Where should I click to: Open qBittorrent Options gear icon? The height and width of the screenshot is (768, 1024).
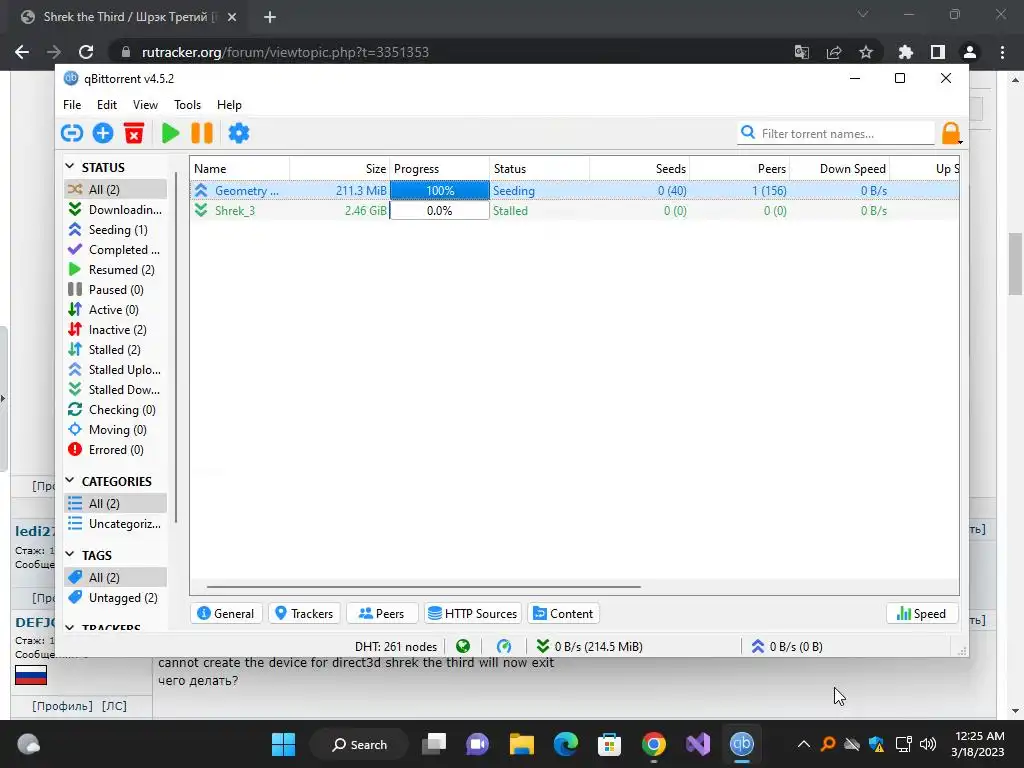click(238, 133)
